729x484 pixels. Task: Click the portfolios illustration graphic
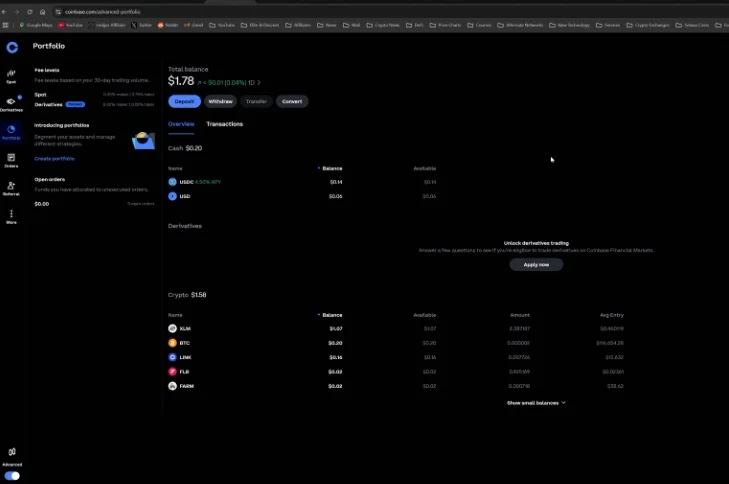(x=143, y=140)
